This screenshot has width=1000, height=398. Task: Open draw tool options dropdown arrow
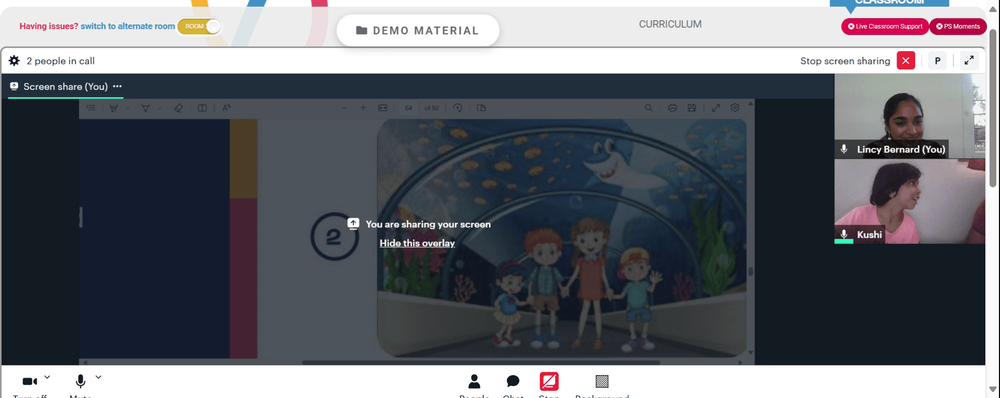(159, 108)
